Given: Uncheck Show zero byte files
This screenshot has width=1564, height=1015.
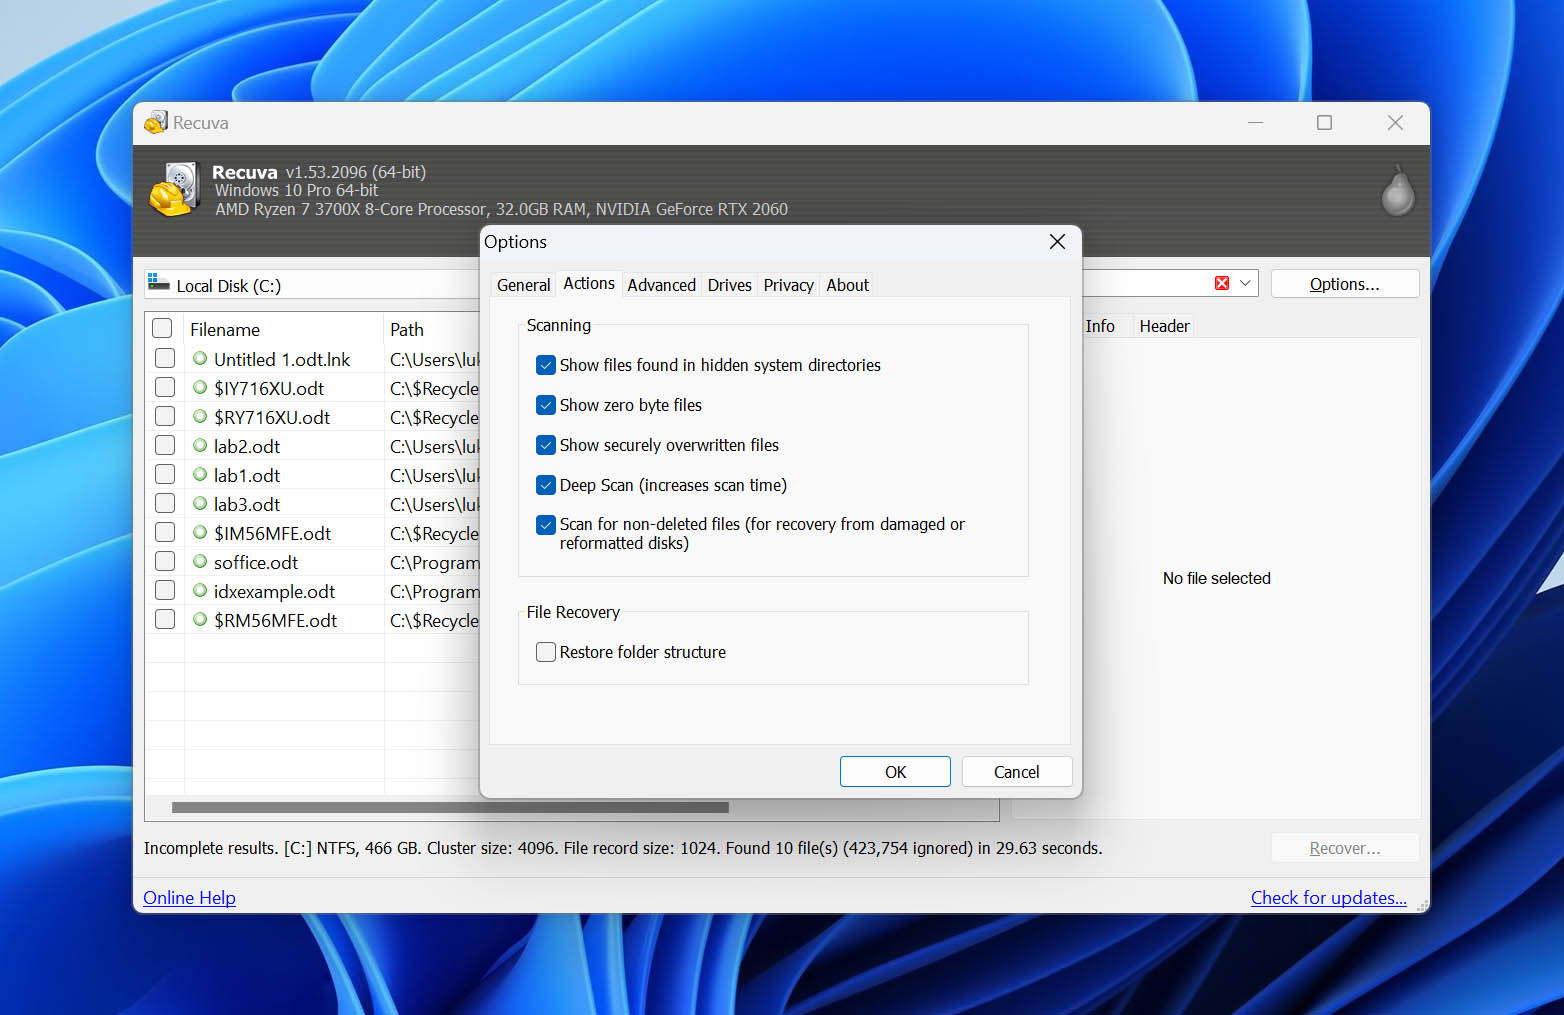Looking at the screenshot, I should (x=546, y=405).
